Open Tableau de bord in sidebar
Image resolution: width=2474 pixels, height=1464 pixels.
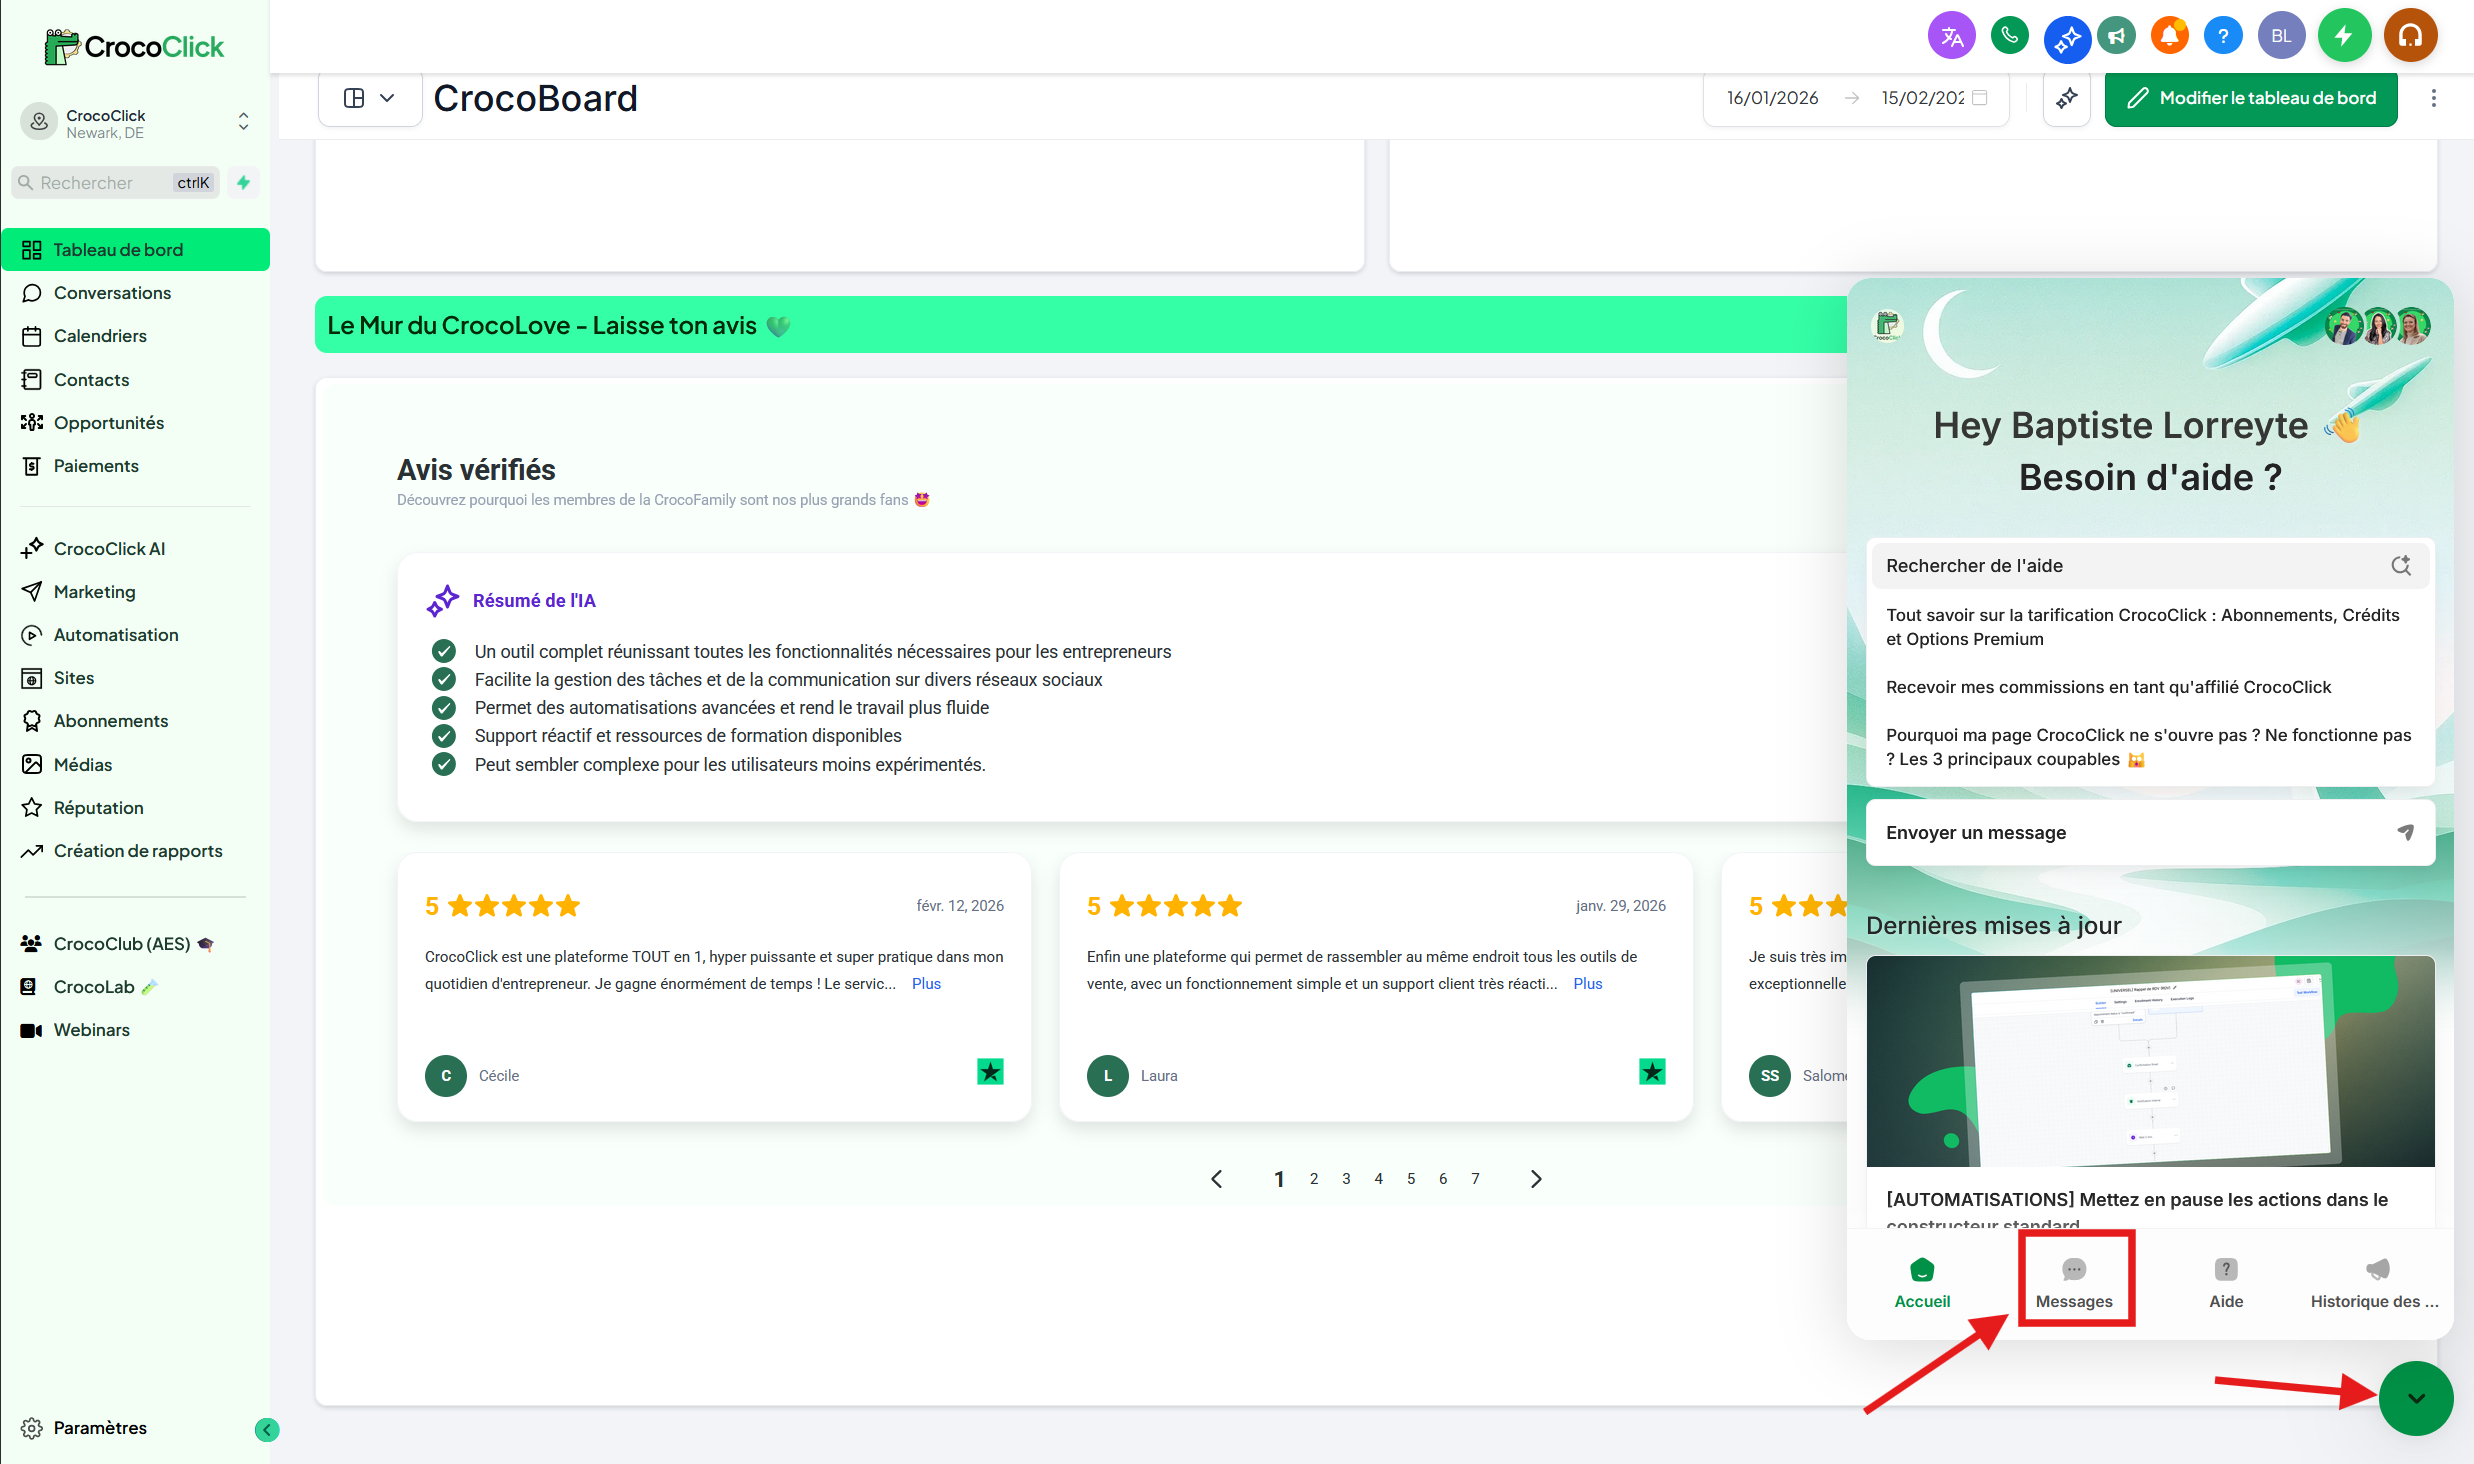[136, 250]
